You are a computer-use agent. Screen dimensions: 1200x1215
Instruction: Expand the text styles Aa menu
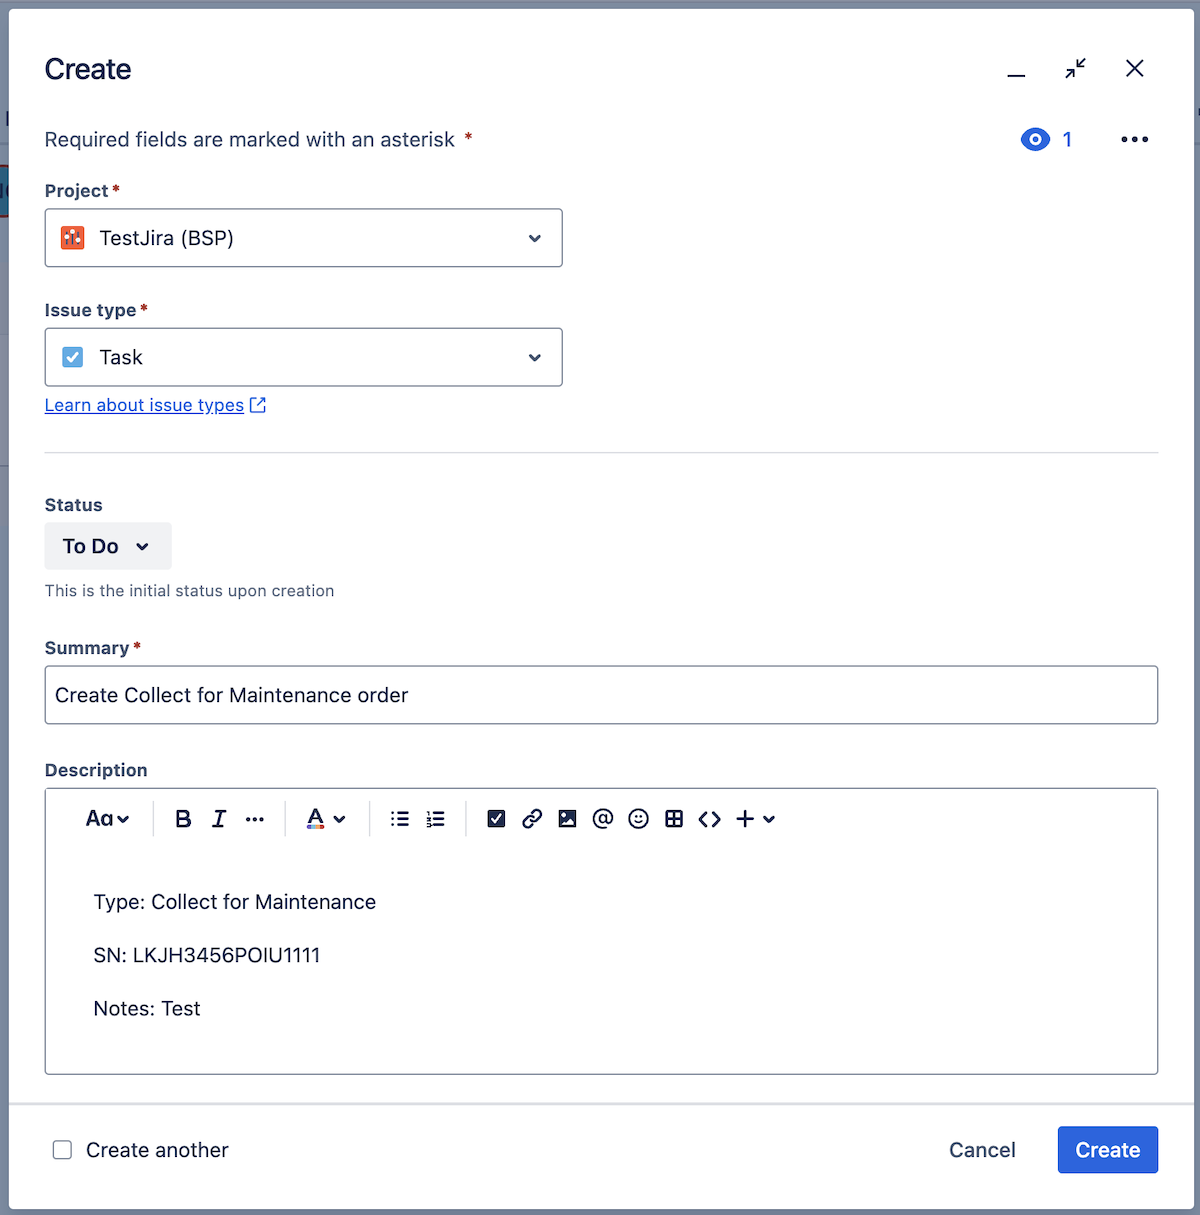pos(108,818)
